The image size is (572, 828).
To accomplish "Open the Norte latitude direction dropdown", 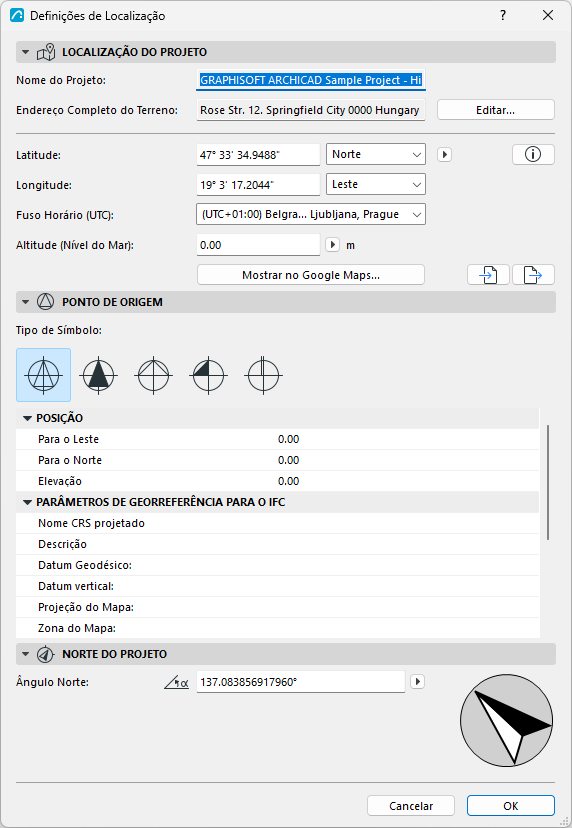I will (376, 154).
